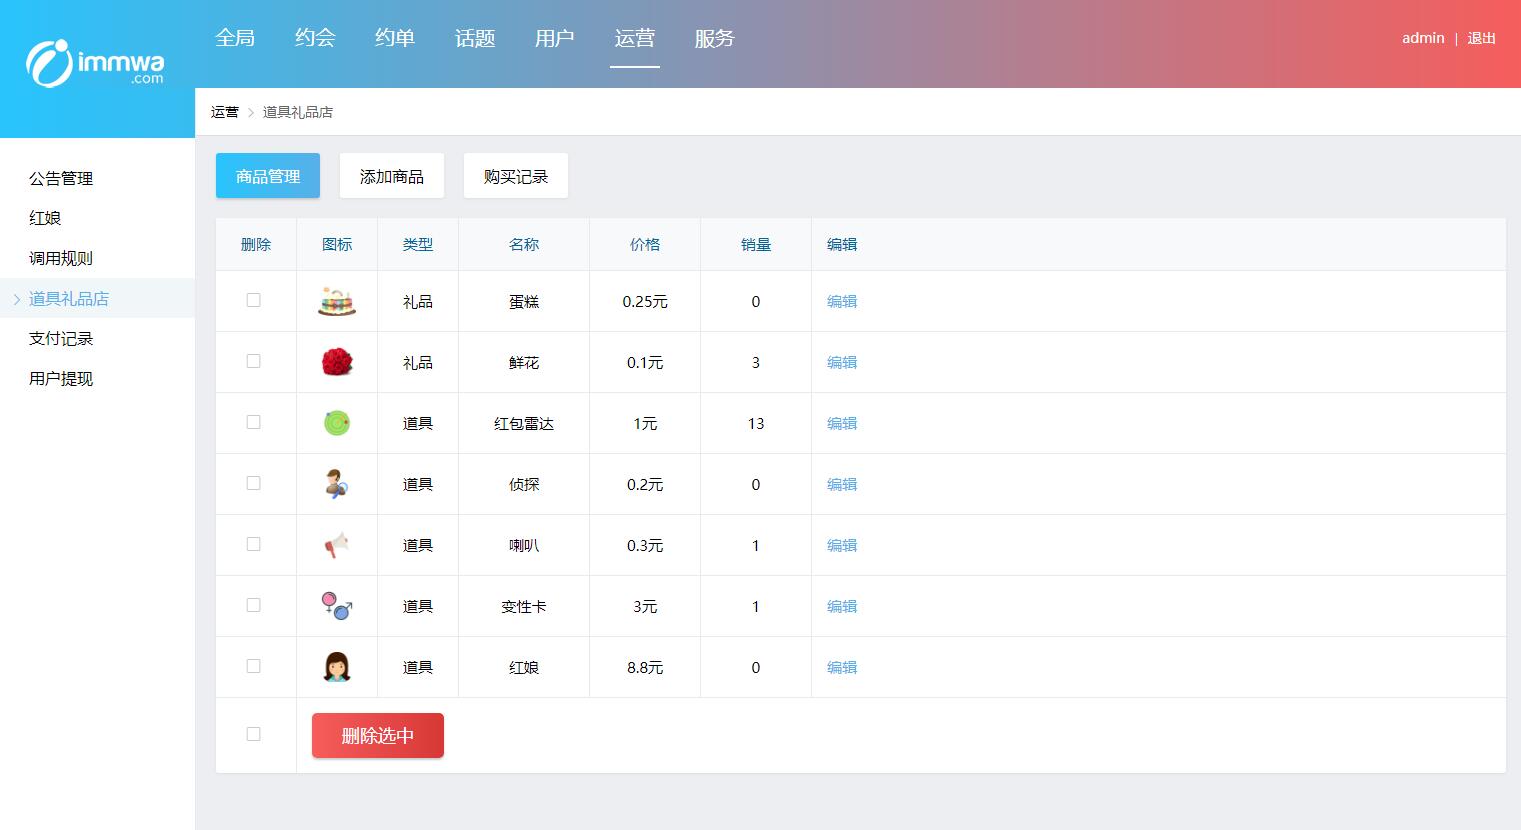
Task: Open the 用户 top navigation tab
Action: click(554, 38)
